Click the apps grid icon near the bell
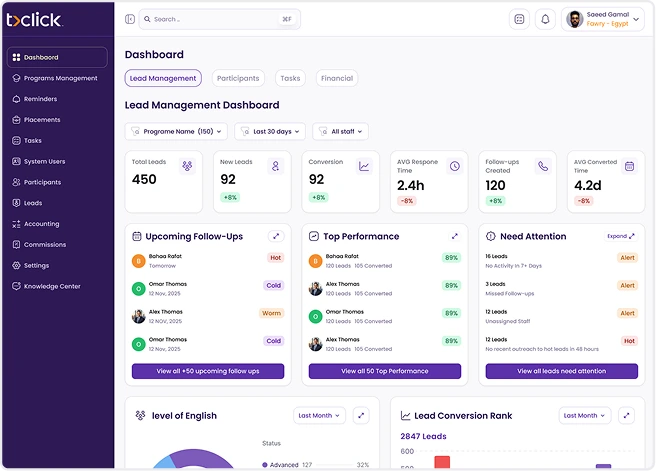Image resolution: width=656 pixels, height=471 pixels. click(519, 19)
